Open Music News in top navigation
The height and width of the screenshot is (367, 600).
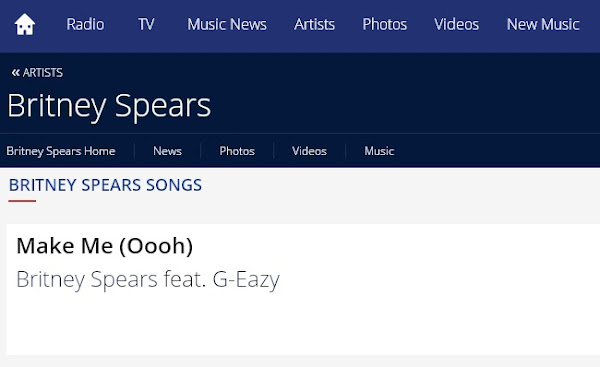pyautogui.click(x=227, y=24)
